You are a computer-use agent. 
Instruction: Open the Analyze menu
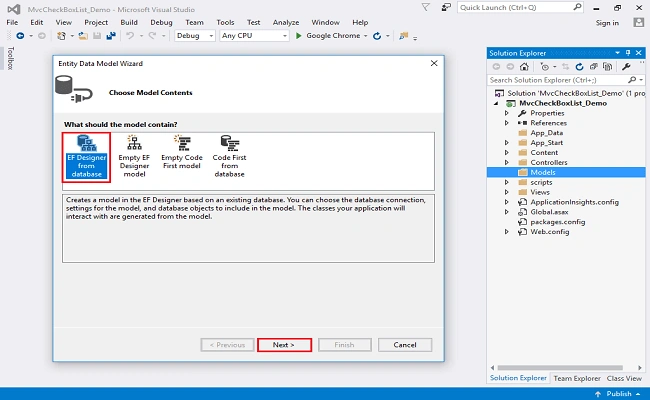coord(286,22)
